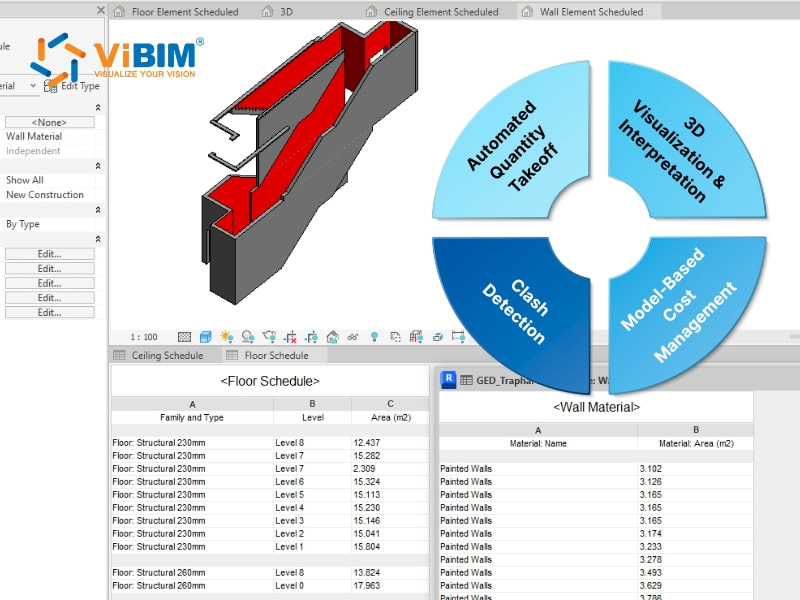Open the material selector dropdown in Properties

point(31,86)
